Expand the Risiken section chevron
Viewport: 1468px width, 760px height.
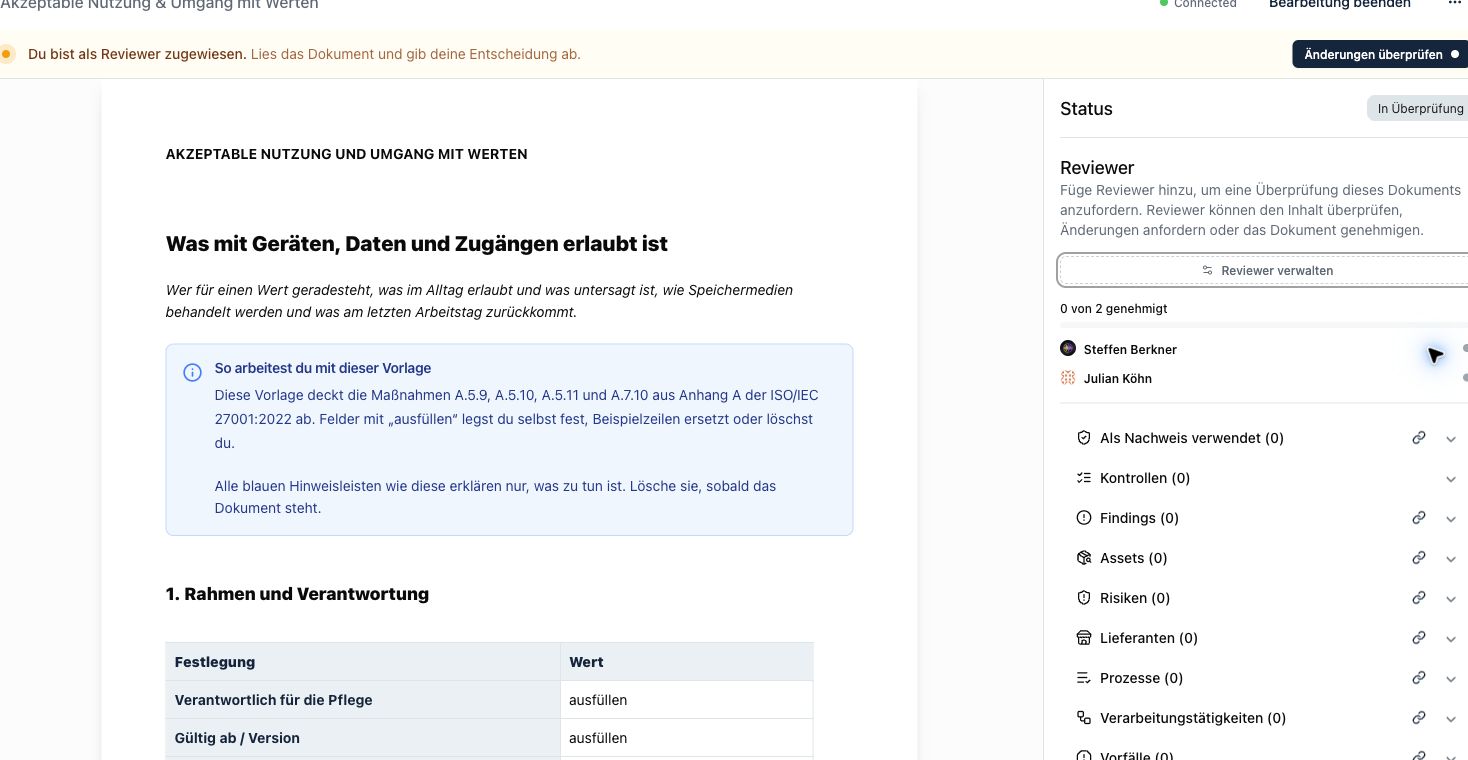click(1451, 599)
